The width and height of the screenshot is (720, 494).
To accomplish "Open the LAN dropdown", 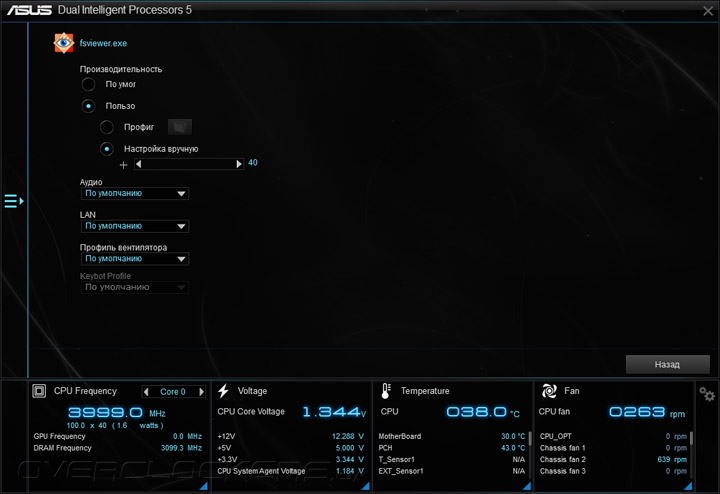I will pos(135,226).
